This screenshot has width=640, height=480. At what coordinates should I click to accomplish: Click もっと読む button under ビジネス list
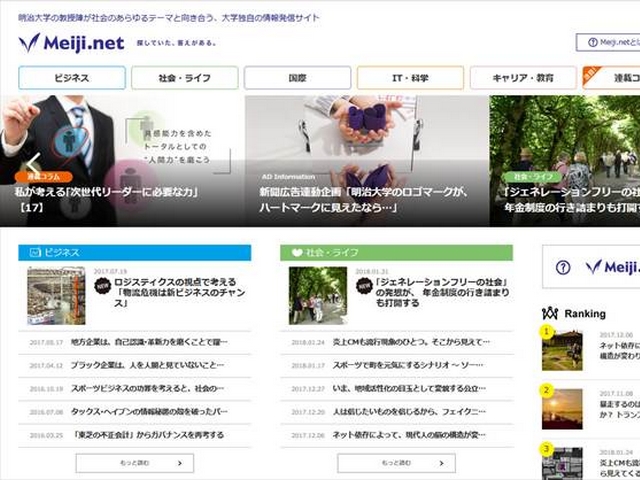click(x=135, y=463)
